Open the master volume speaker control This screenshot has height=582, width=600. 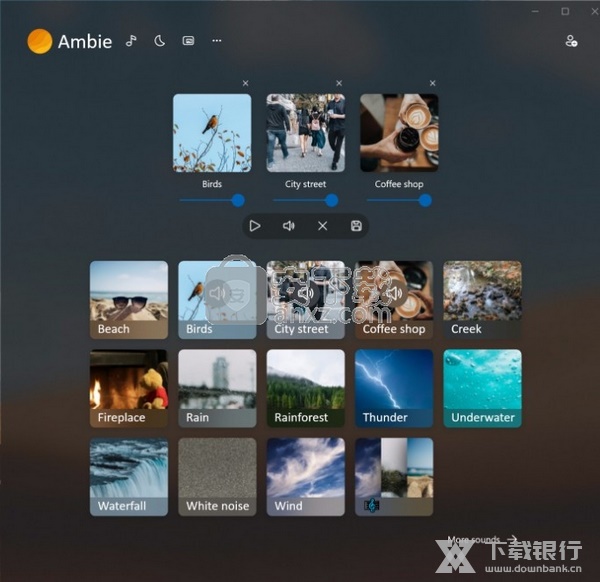coord(289,226)
